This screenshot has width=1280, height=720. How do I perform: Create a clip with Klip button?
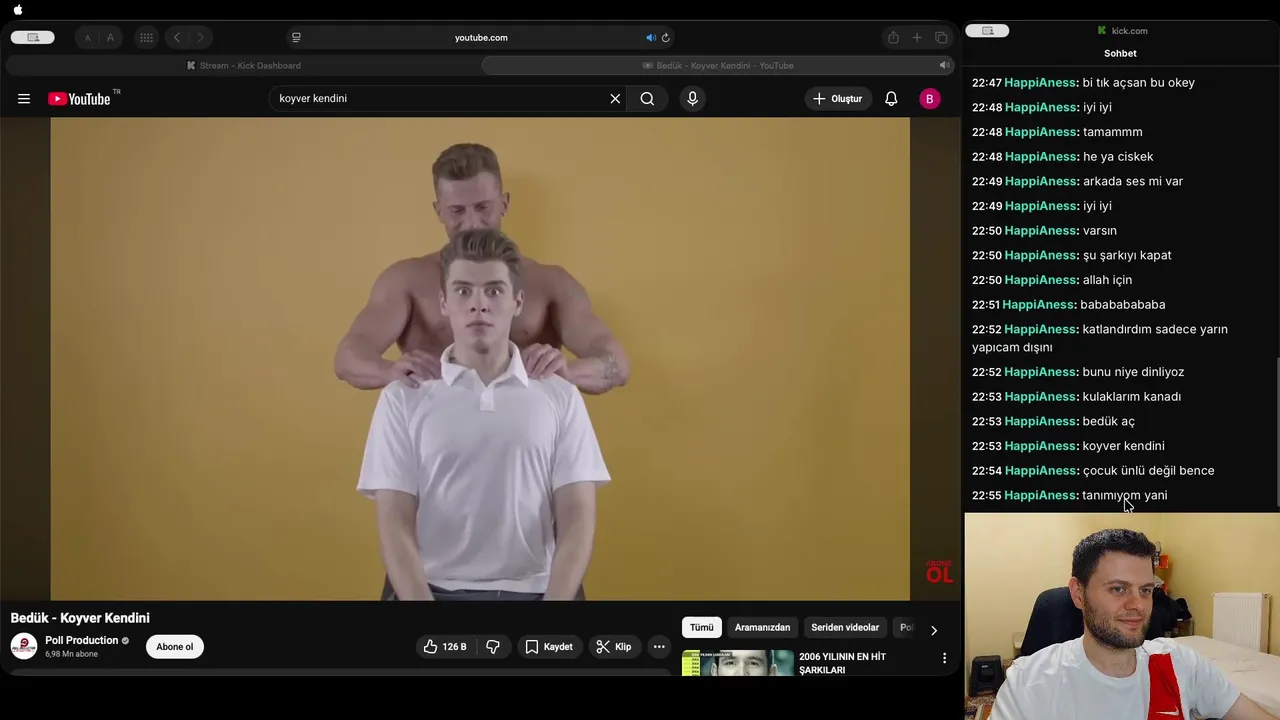(614, 647)
